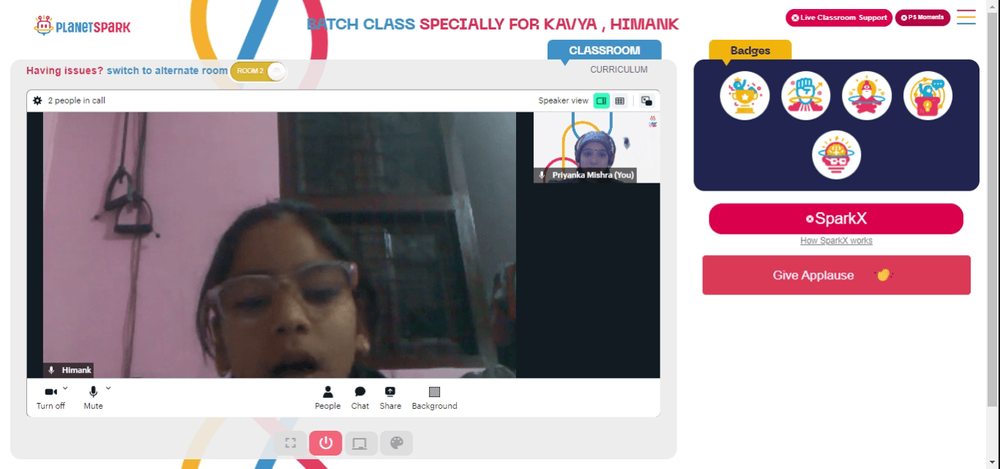Open the Chat panel

[x=360, y=398]
